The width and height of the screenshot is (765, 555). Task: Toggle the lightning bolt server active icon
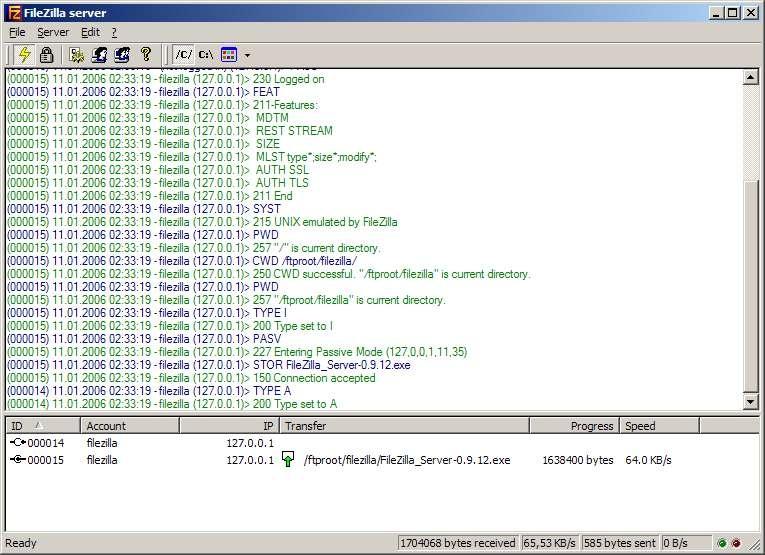tap(24, 55)
